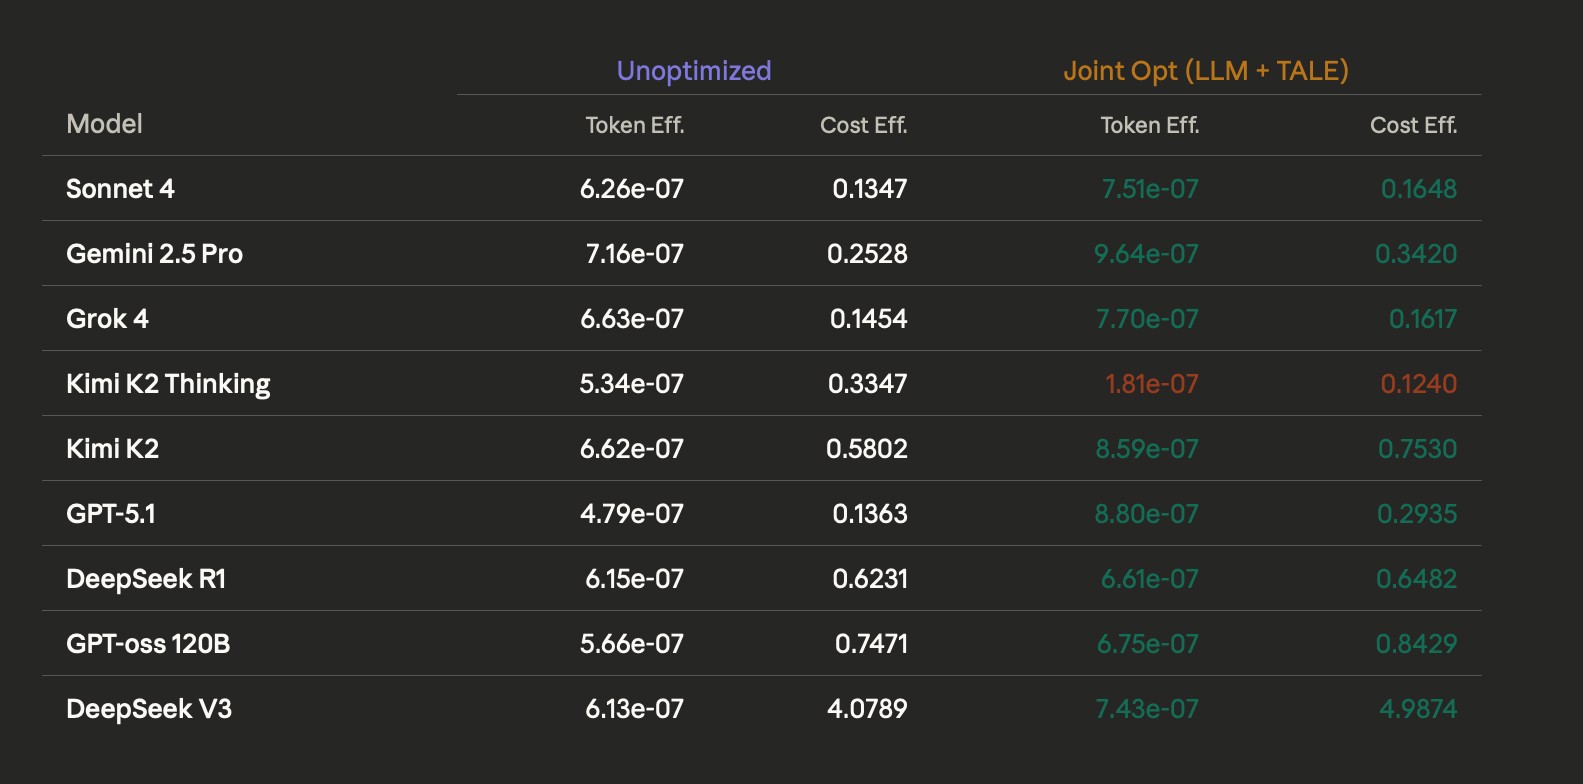
Task: Click the green value 8.80e-07
Action: pyautogui.click(x=1146, y=514)
